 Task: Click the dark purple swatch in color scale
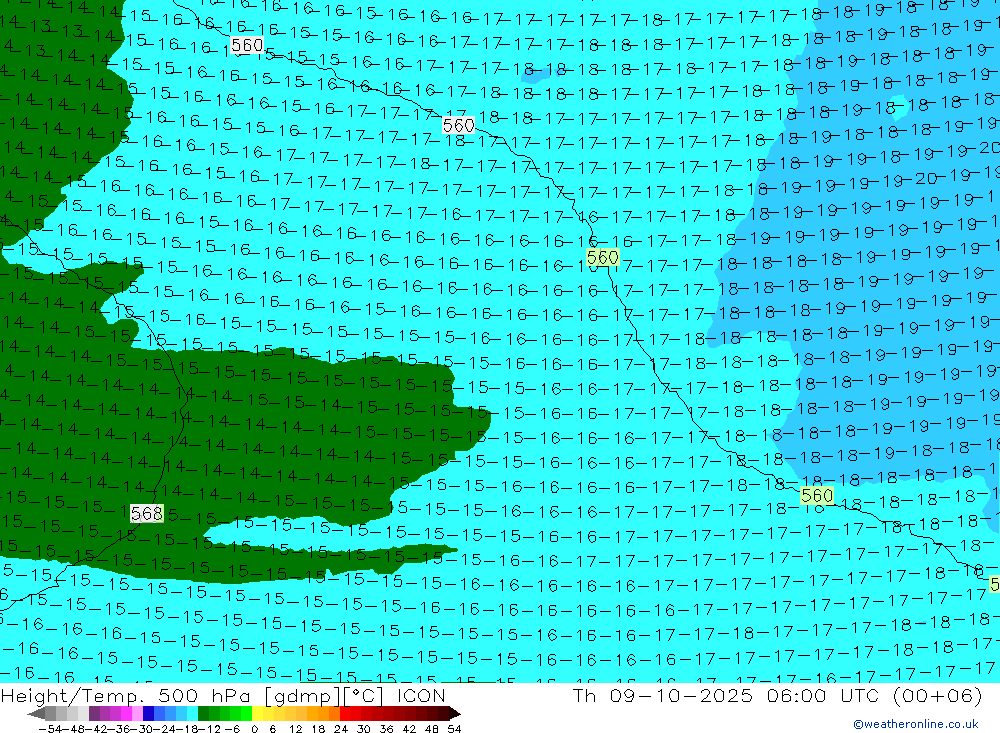pyautogui.click(x=94, y=713)
